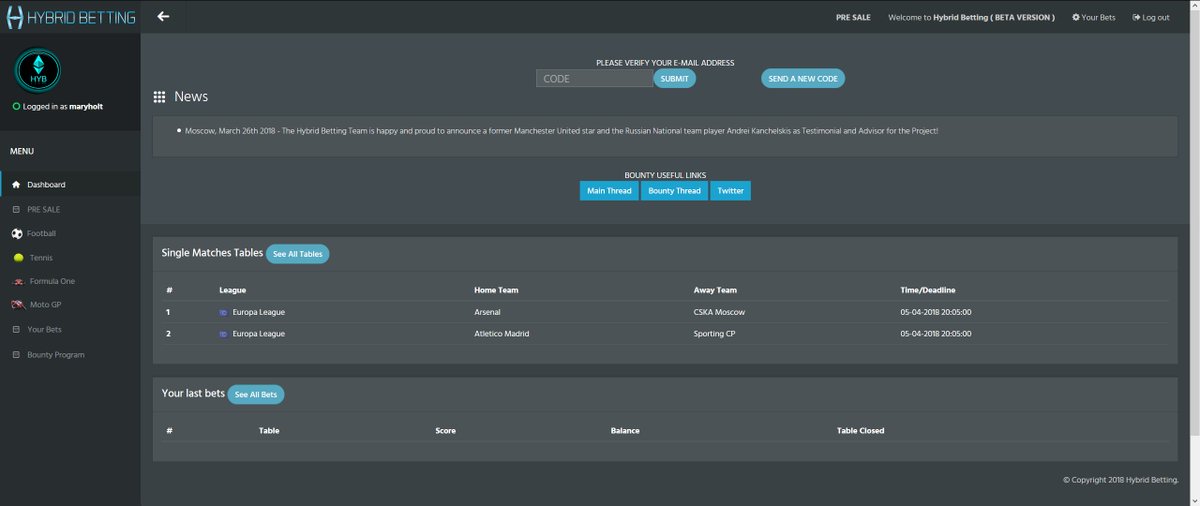The width and height of the screenshot is (1200, 506).
Task: Click the Home Team column header
Action: pos(496,290)
